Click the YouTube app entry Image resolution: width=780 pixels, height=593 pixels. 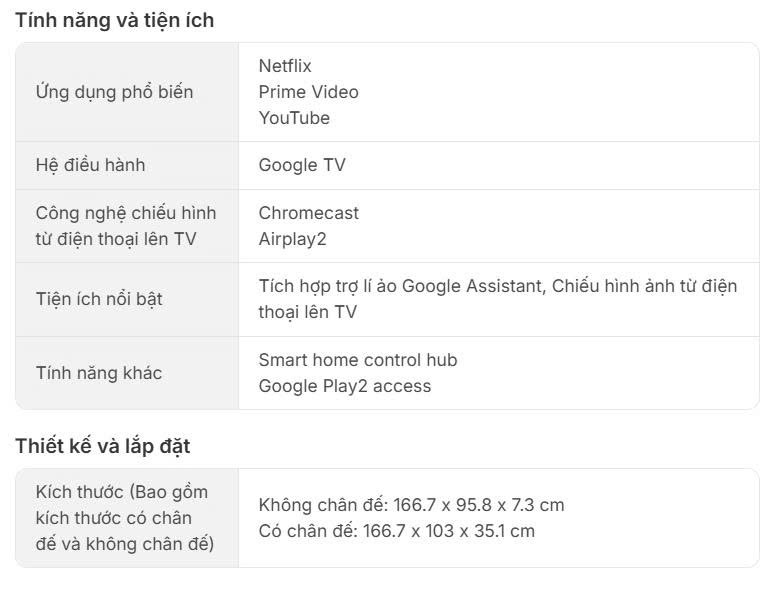coord(294,118)
